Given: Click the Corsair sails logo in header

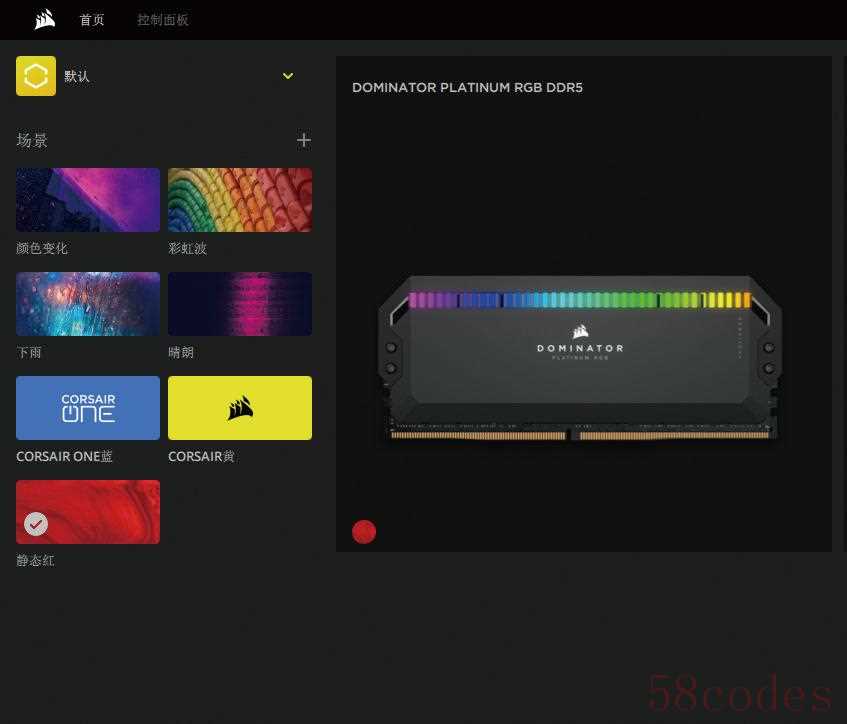Looking at the screenshot, I should (45, 19).
